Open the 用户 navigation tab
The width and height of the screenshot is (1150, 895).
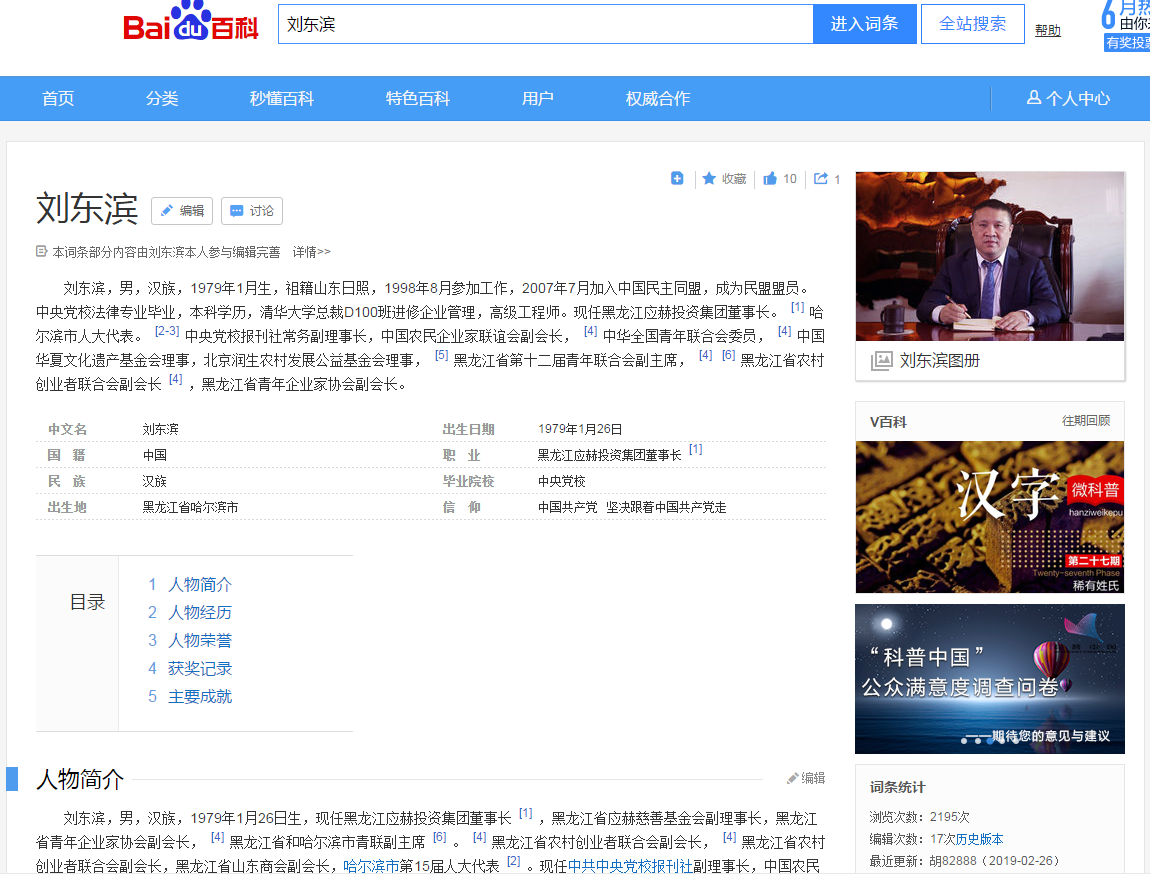(x=538, y=98)
